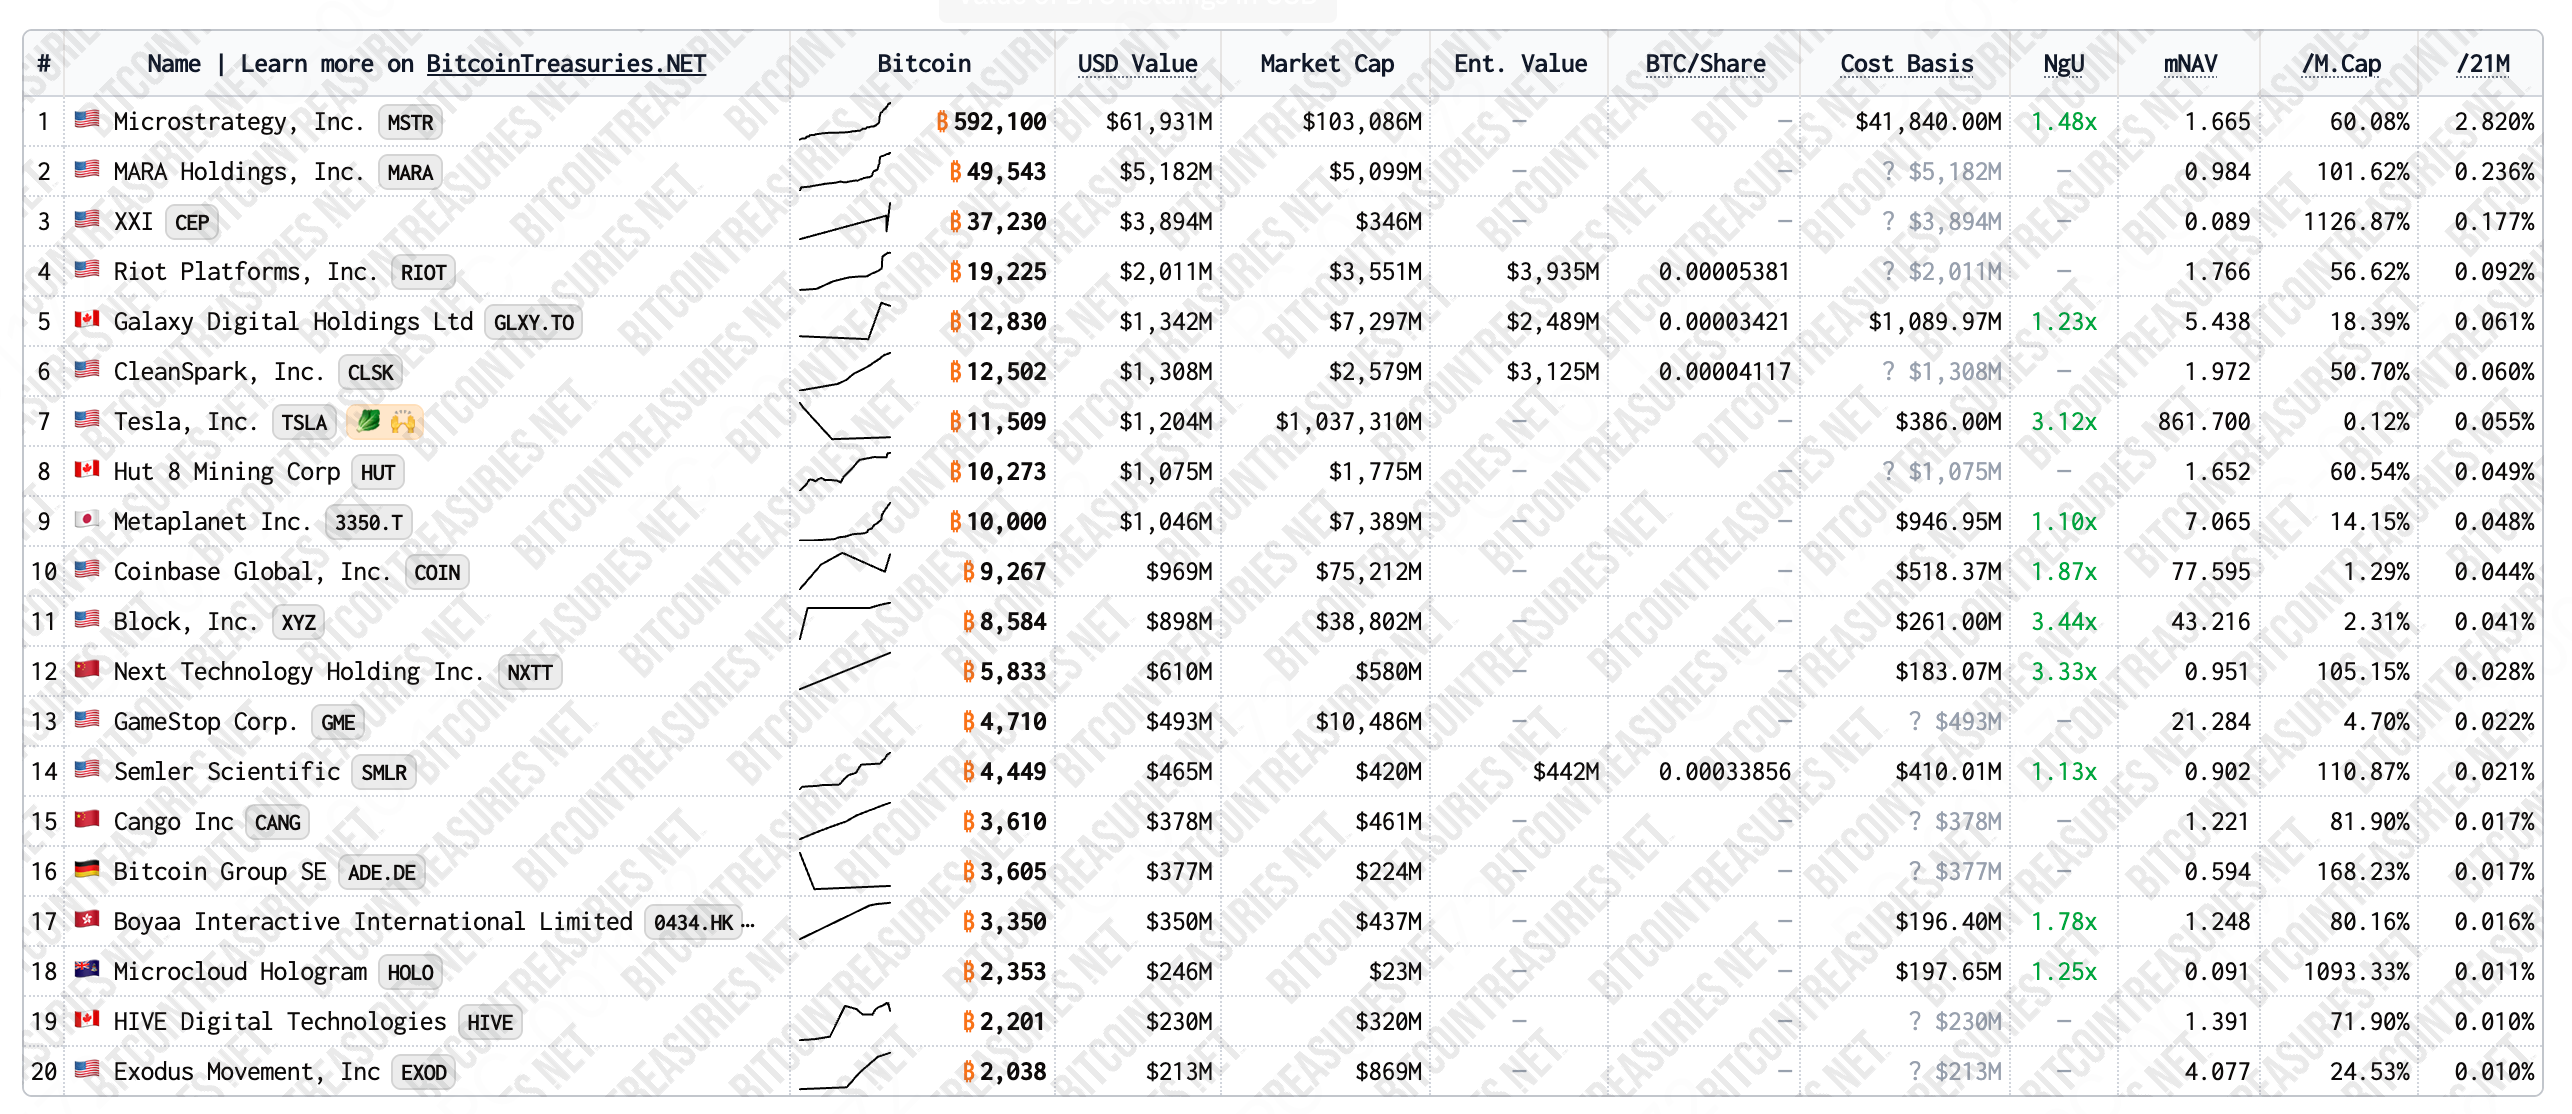Click the US flag beside Microstrategy
Viewport: 2572px width, 1114px height.
(87, 120)
